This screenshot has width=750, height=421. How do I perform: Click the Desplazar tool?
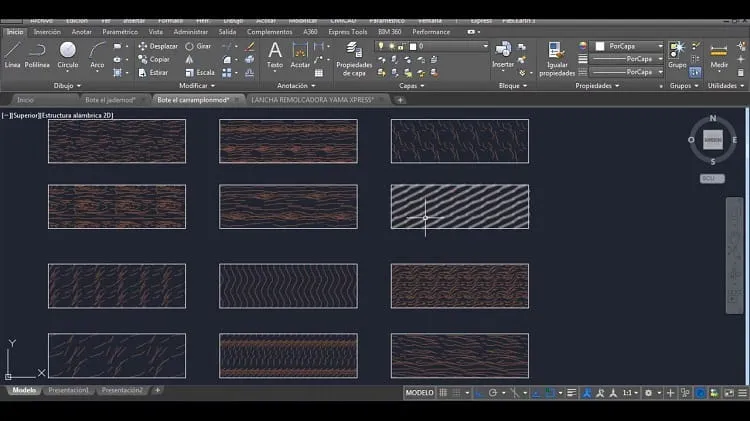coord(158,46)
